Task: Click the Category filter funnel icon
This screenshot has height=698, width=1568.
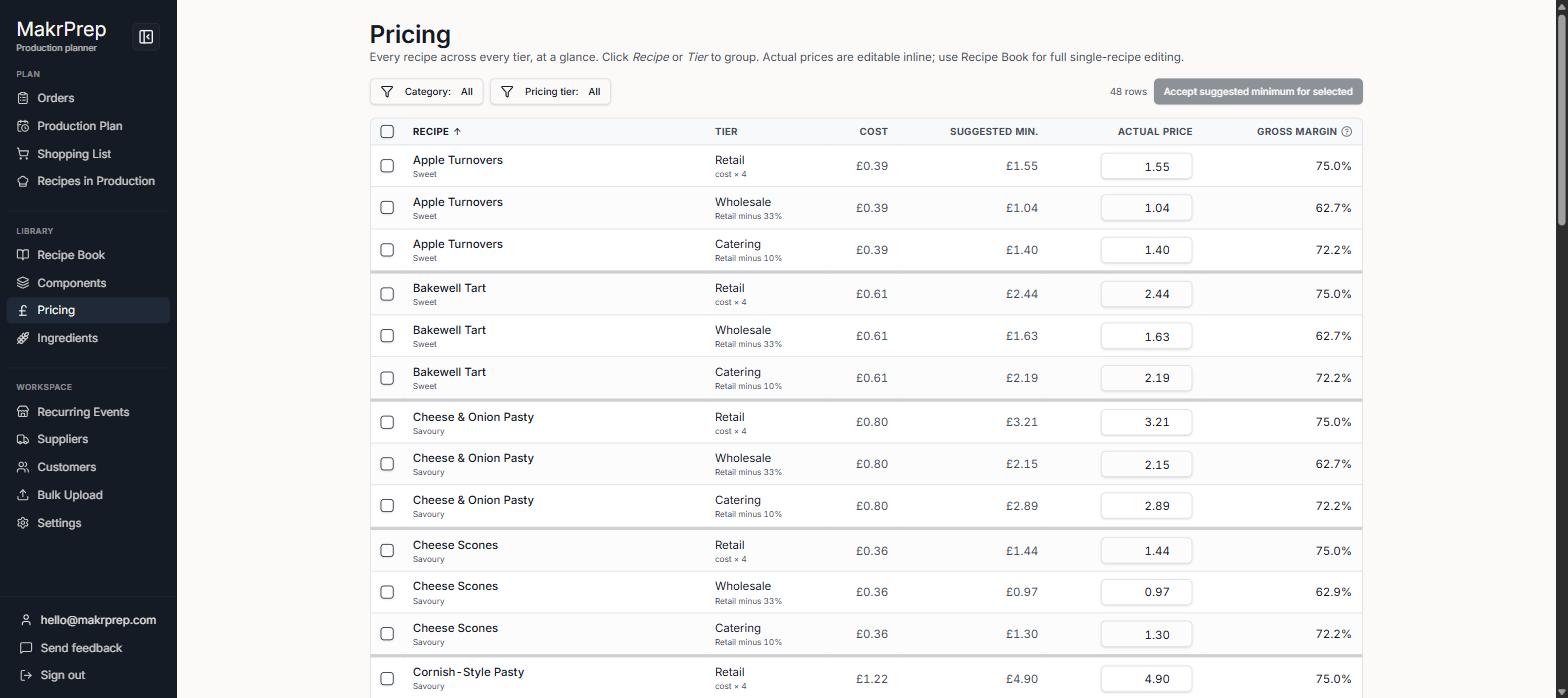Action: (x=387, y=92)
